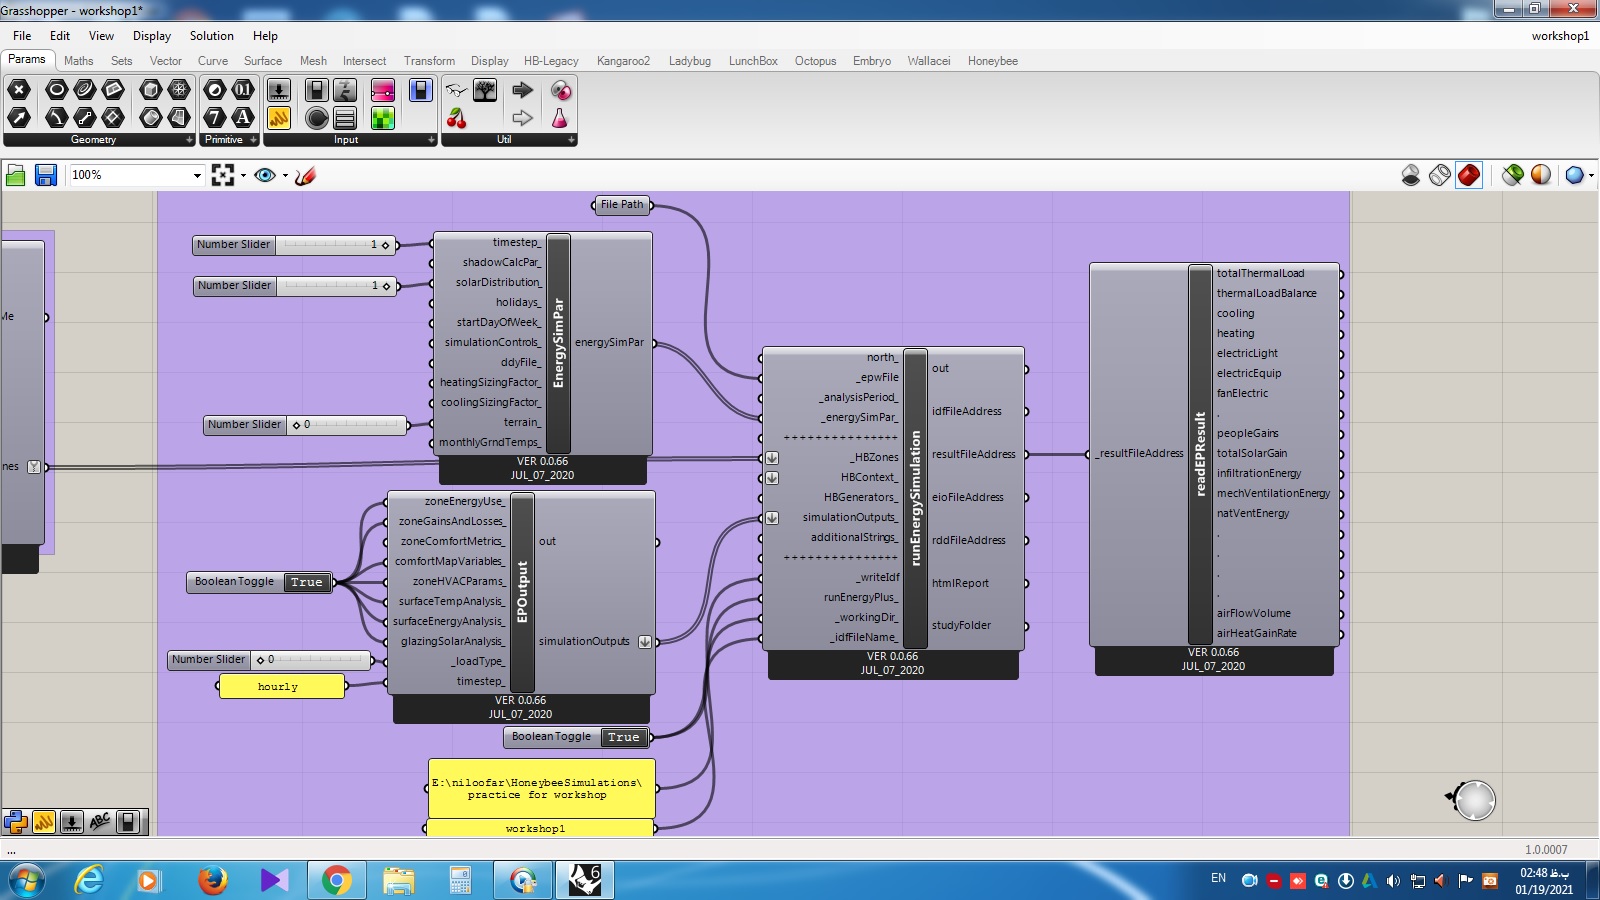Select the cherry Cluster Util icon
The width and height of the screenshot is (1600, 900).
(456, 118)
